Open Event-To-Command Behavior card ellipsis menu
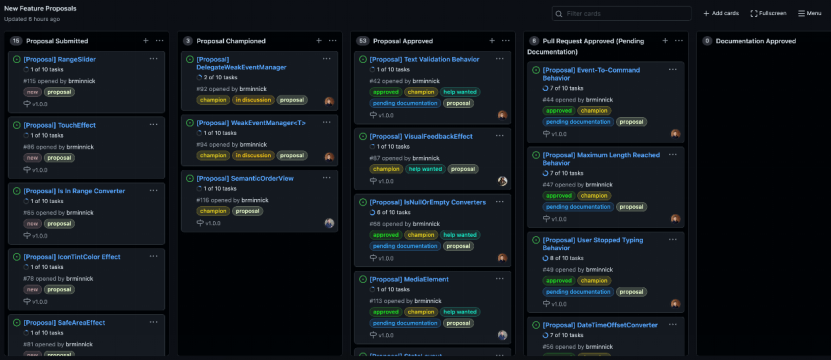This screenshot has height=360, width=831. 673,69
